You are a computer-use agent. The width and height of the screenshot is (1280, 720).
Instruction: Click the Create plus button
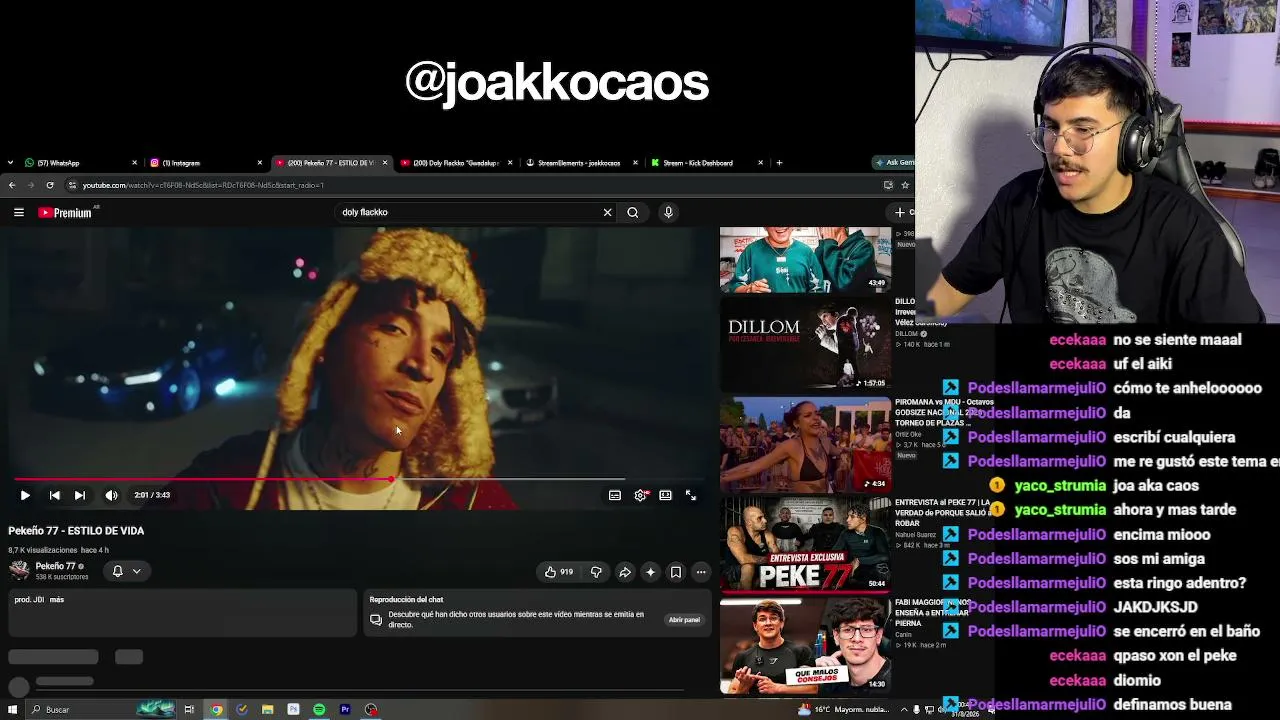tap(902, 212)
